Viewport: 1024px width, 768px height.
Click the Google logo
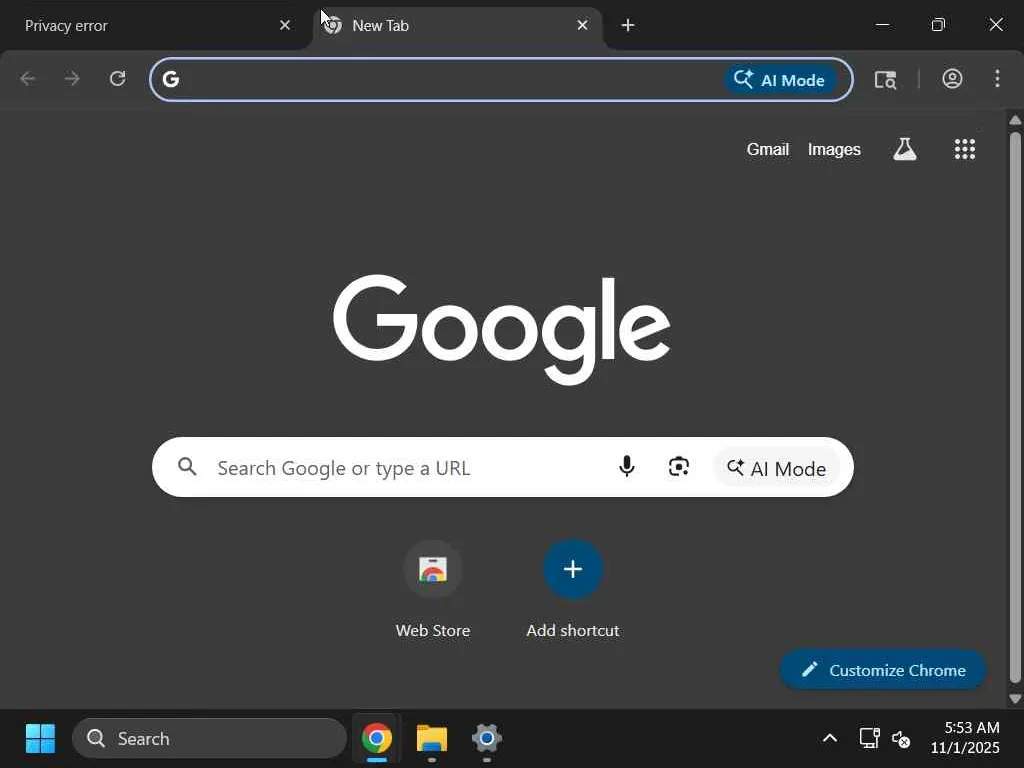click(x=502, y=329)
